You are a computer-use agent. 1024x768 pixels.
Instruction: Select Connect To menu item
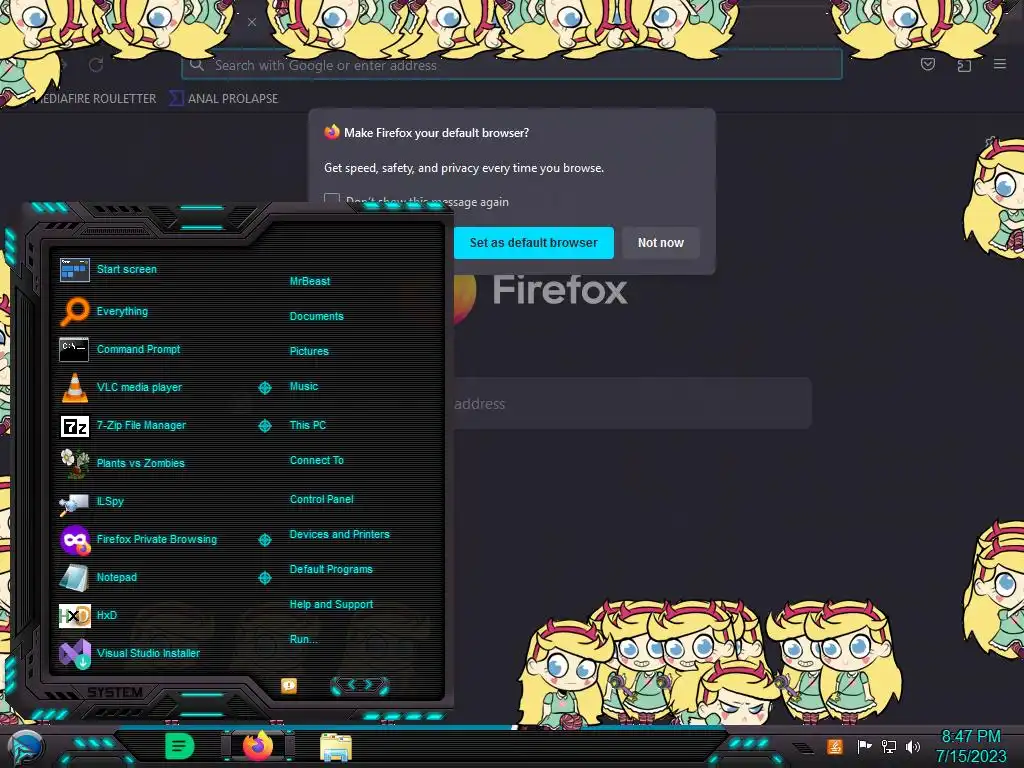click(x=317, y=460)
